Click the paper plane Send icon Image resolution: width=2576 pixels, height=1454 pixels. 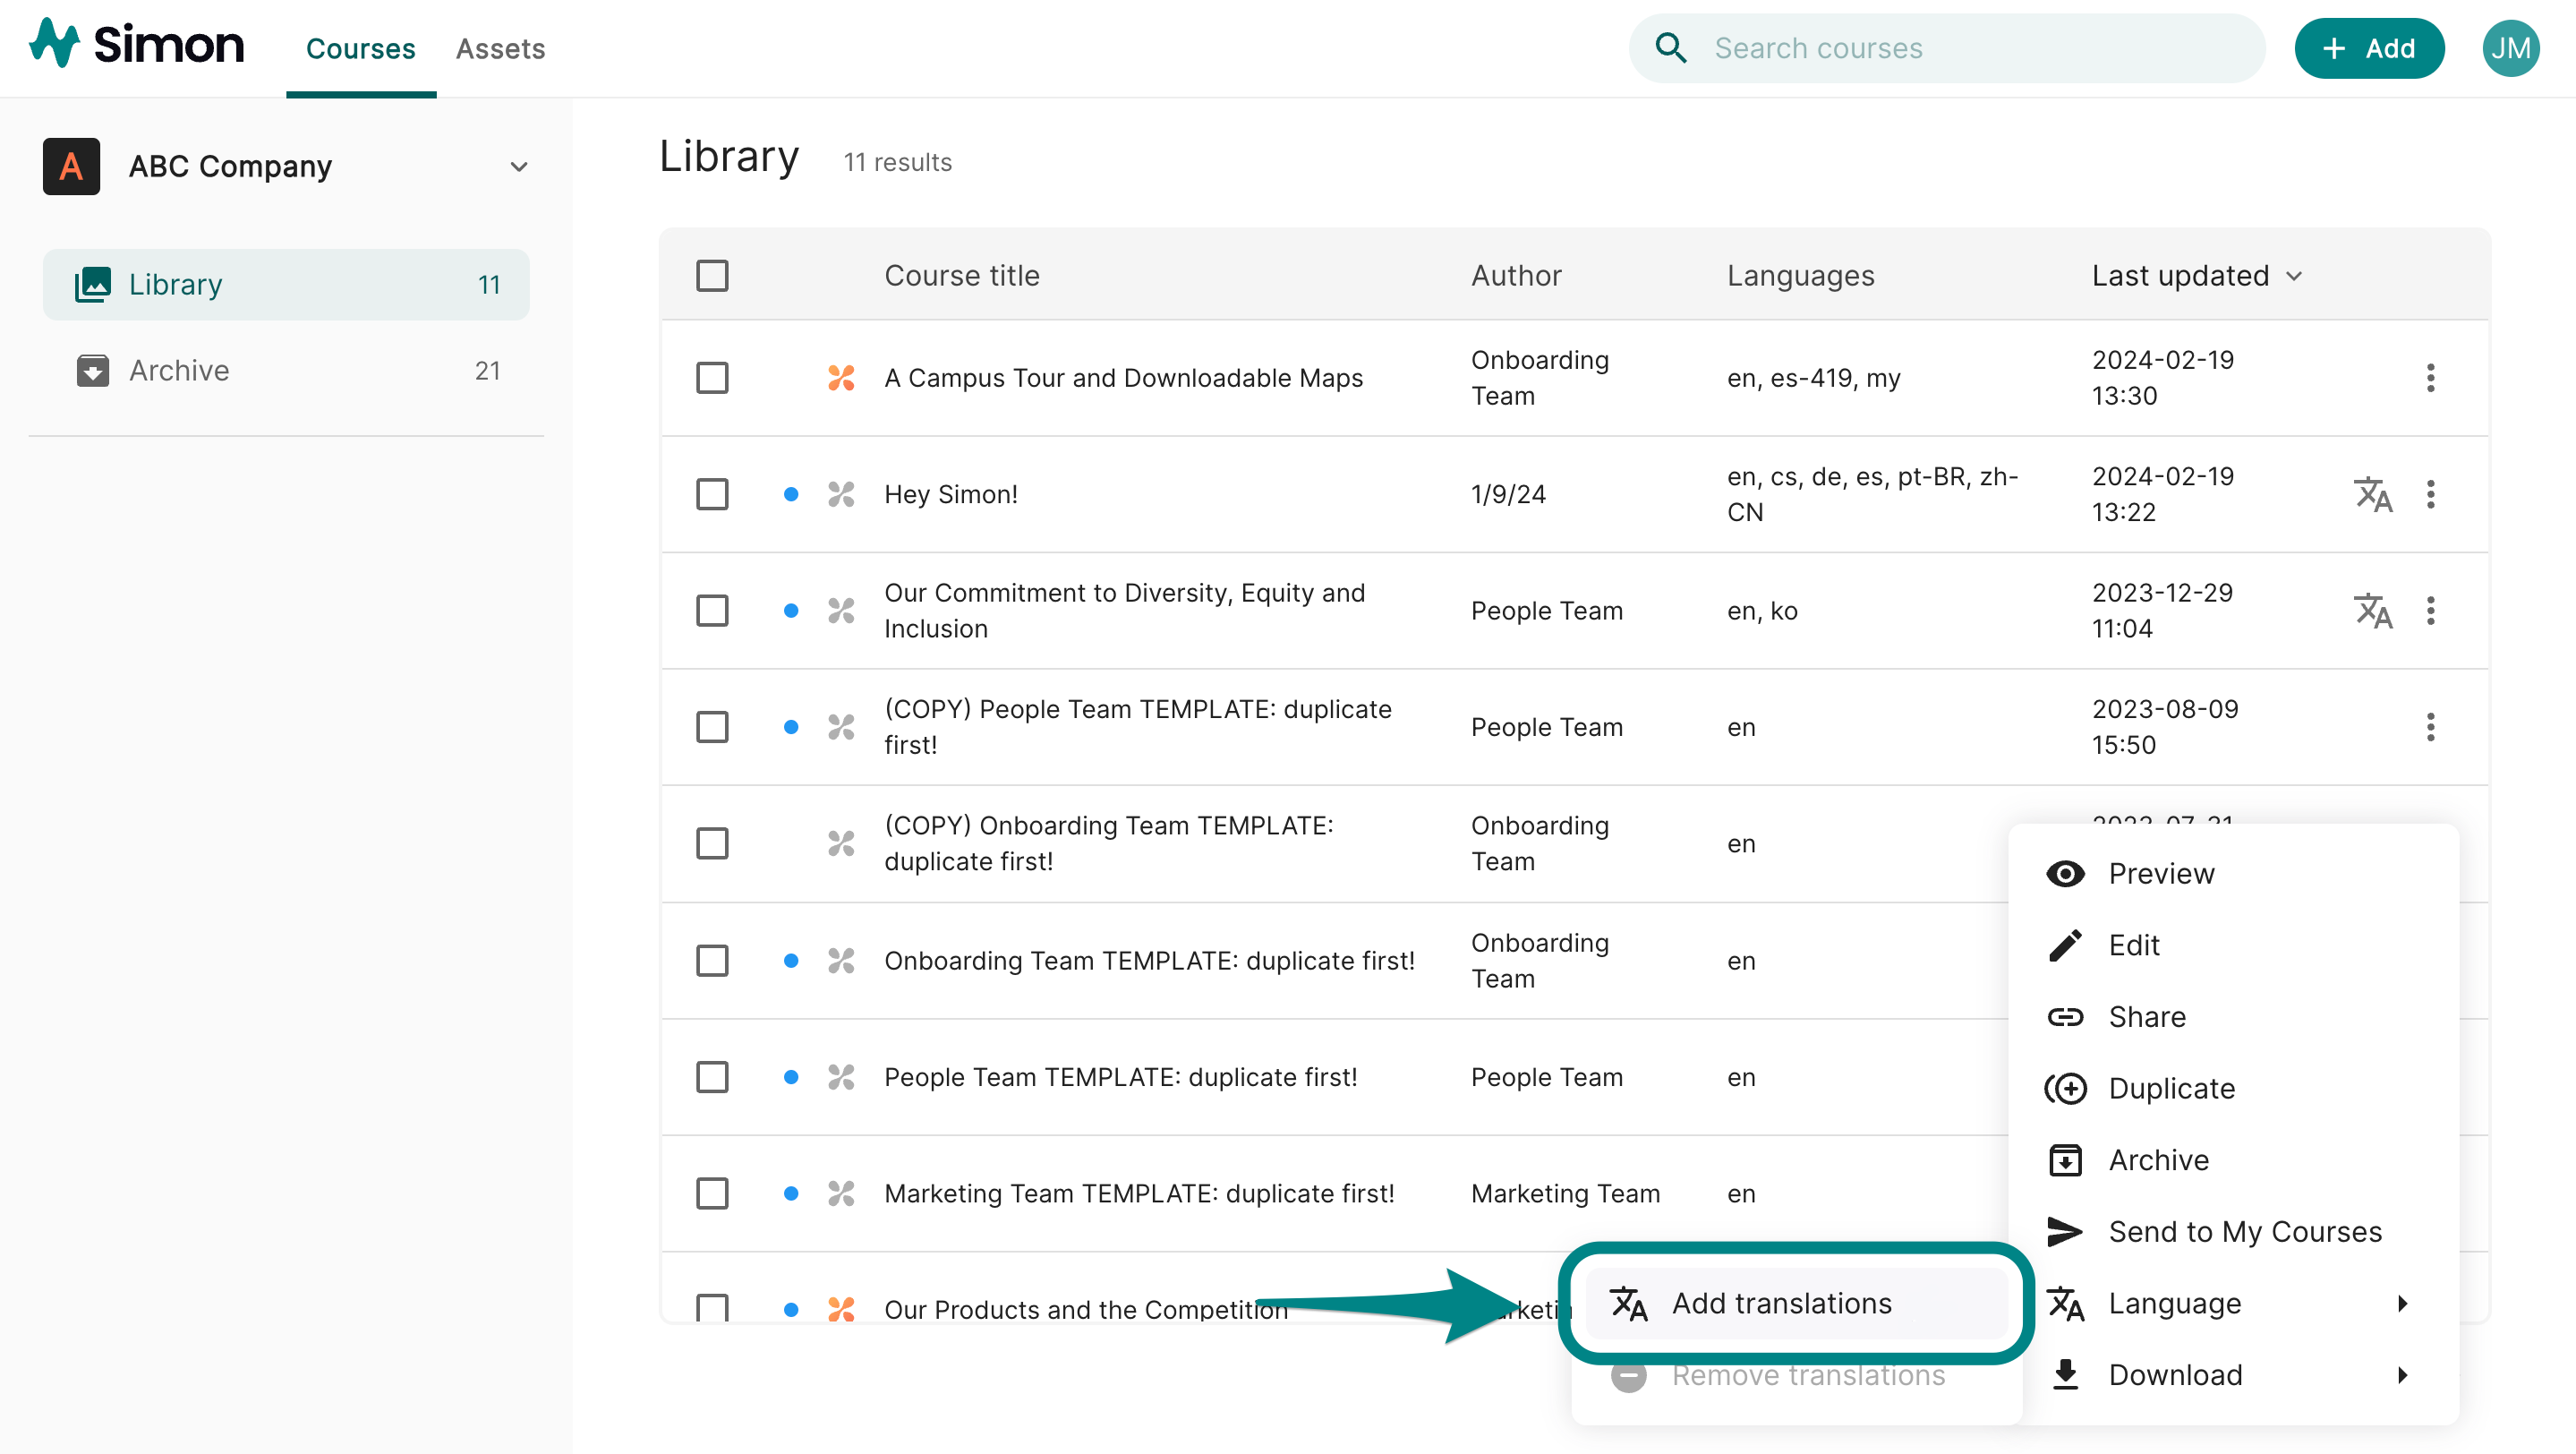coord(2065,1232)
